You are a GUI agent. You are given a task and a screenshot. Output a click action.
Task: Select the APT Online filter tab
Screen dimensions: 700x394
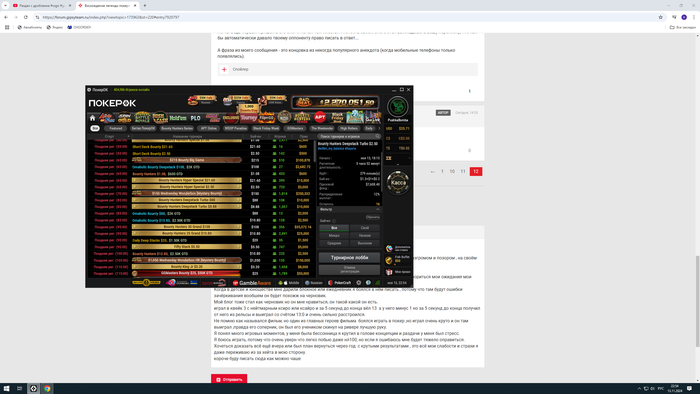pyautogui.click(x=208, y=129)
